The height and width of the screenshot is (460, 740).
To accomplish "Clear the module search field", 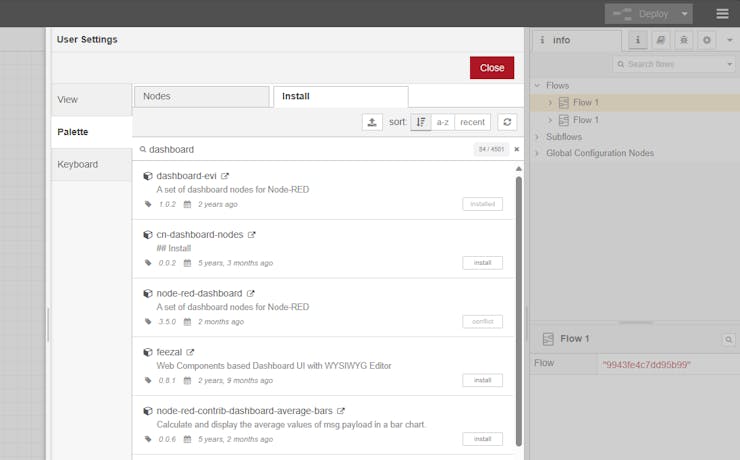I will pos(517,149).
